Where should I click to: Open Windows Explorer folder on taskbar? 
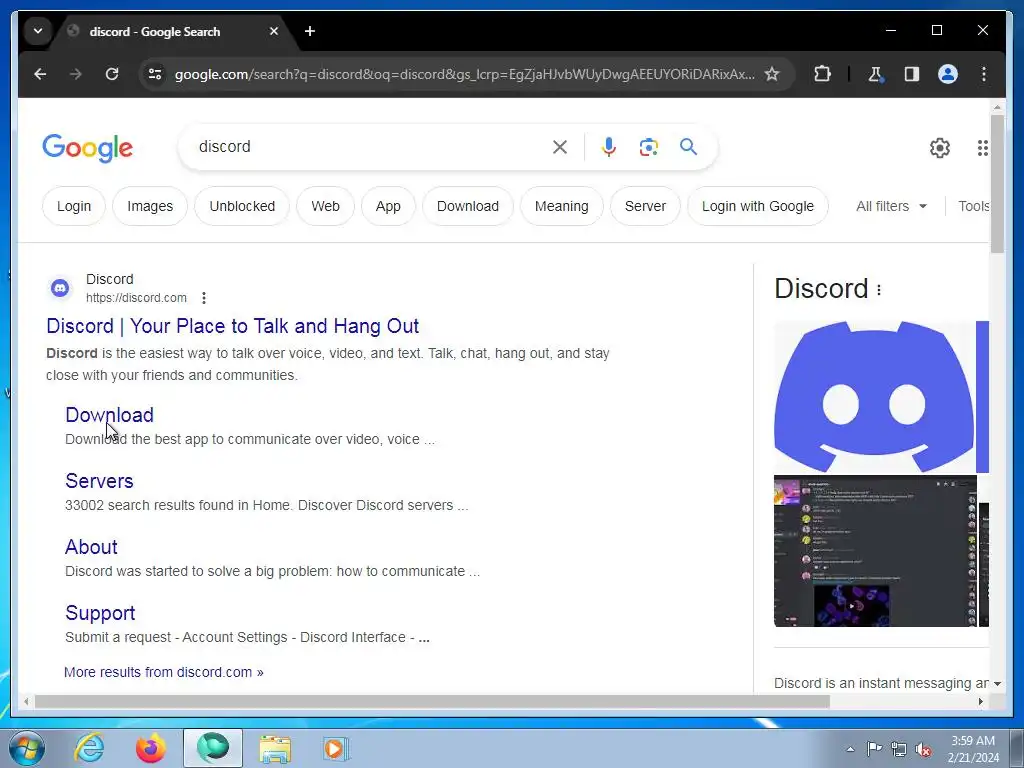(x=275, y=748)
